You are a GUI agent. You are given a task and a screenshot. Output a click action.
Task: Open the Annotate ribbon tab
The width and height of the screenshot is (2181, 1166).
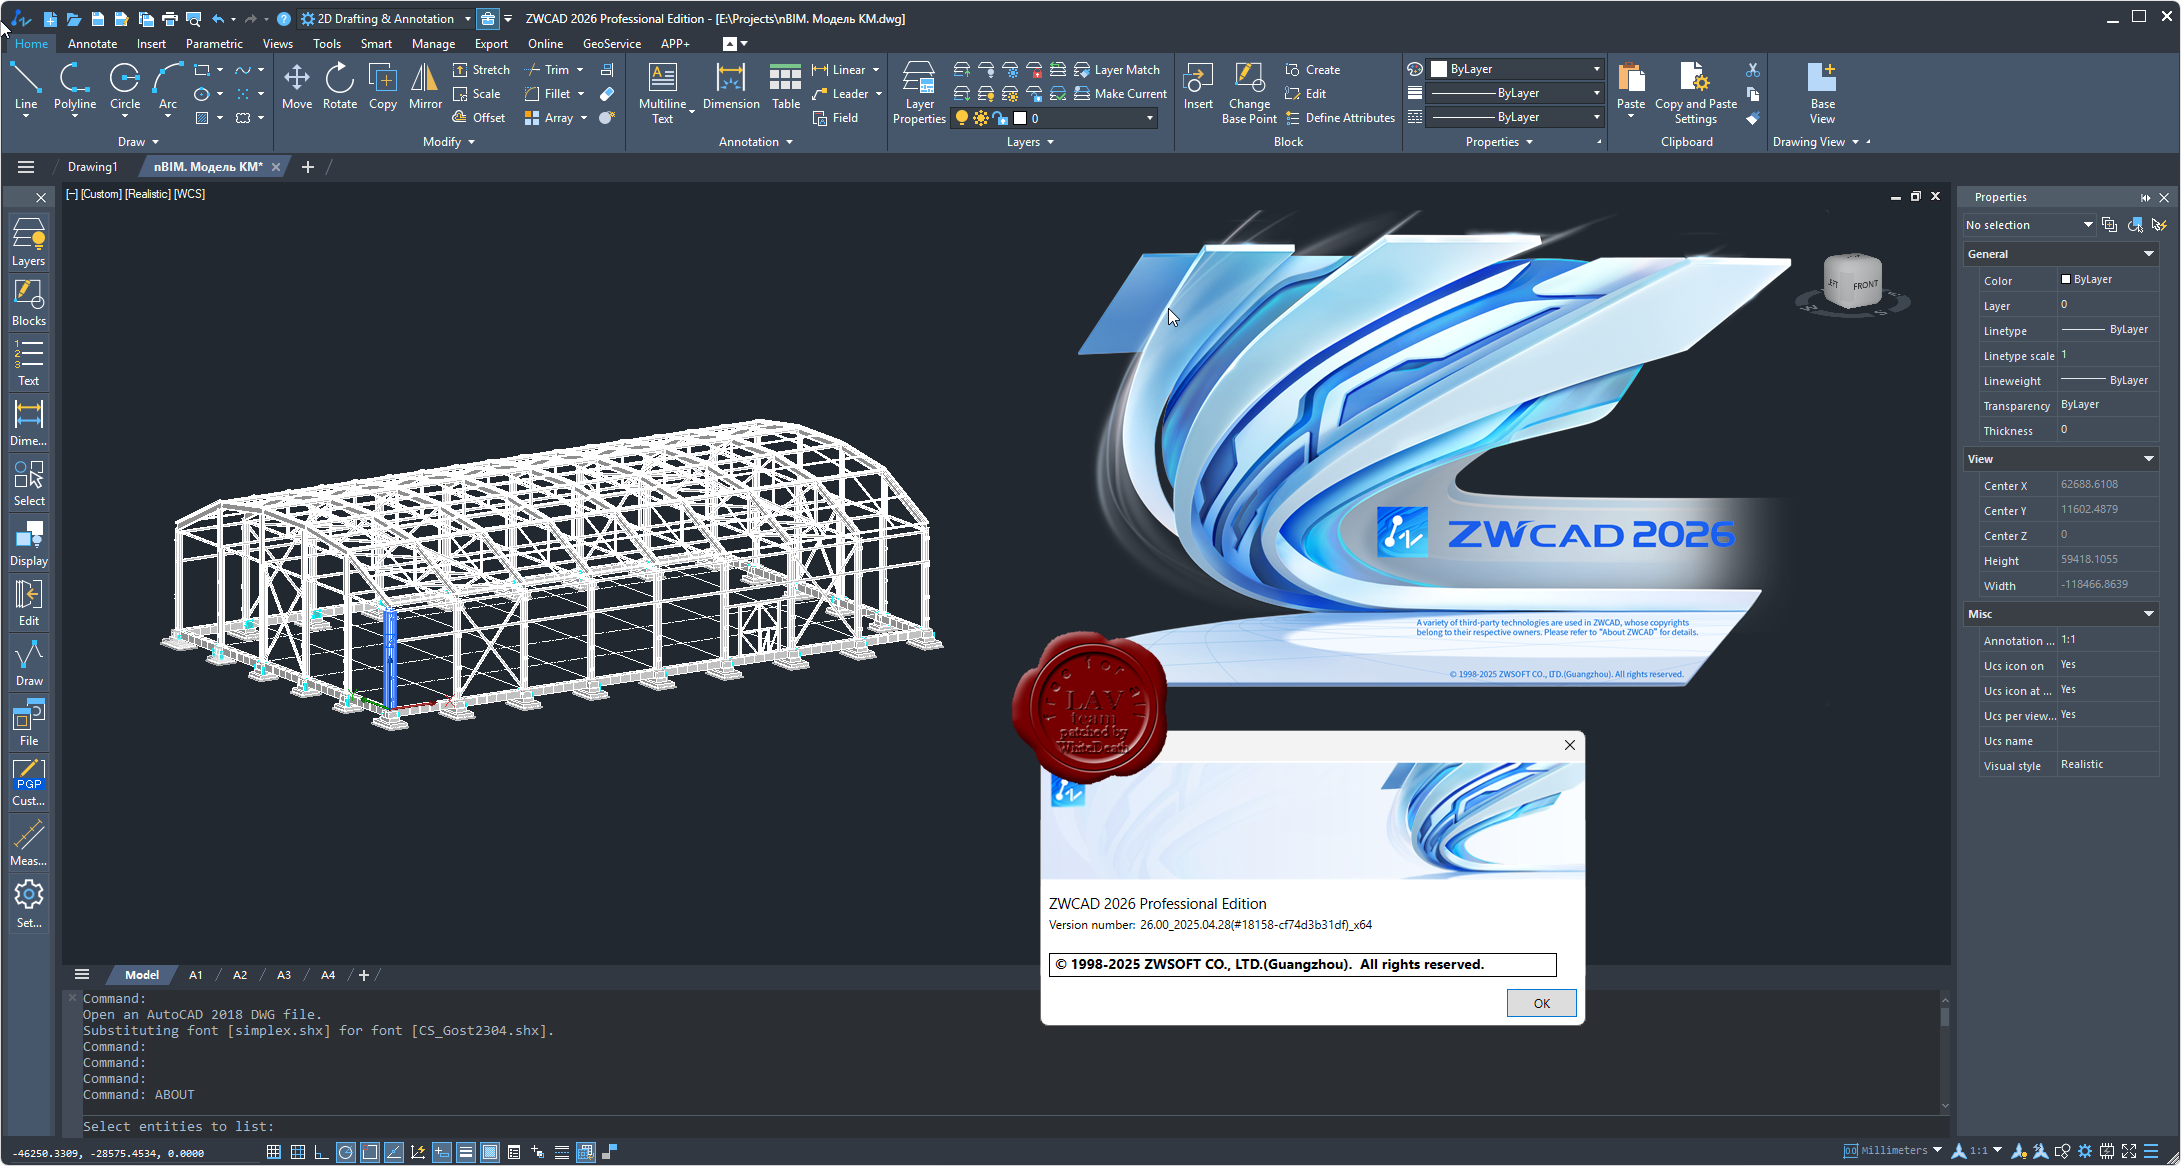pyautogui.click(x=92, y=44)
